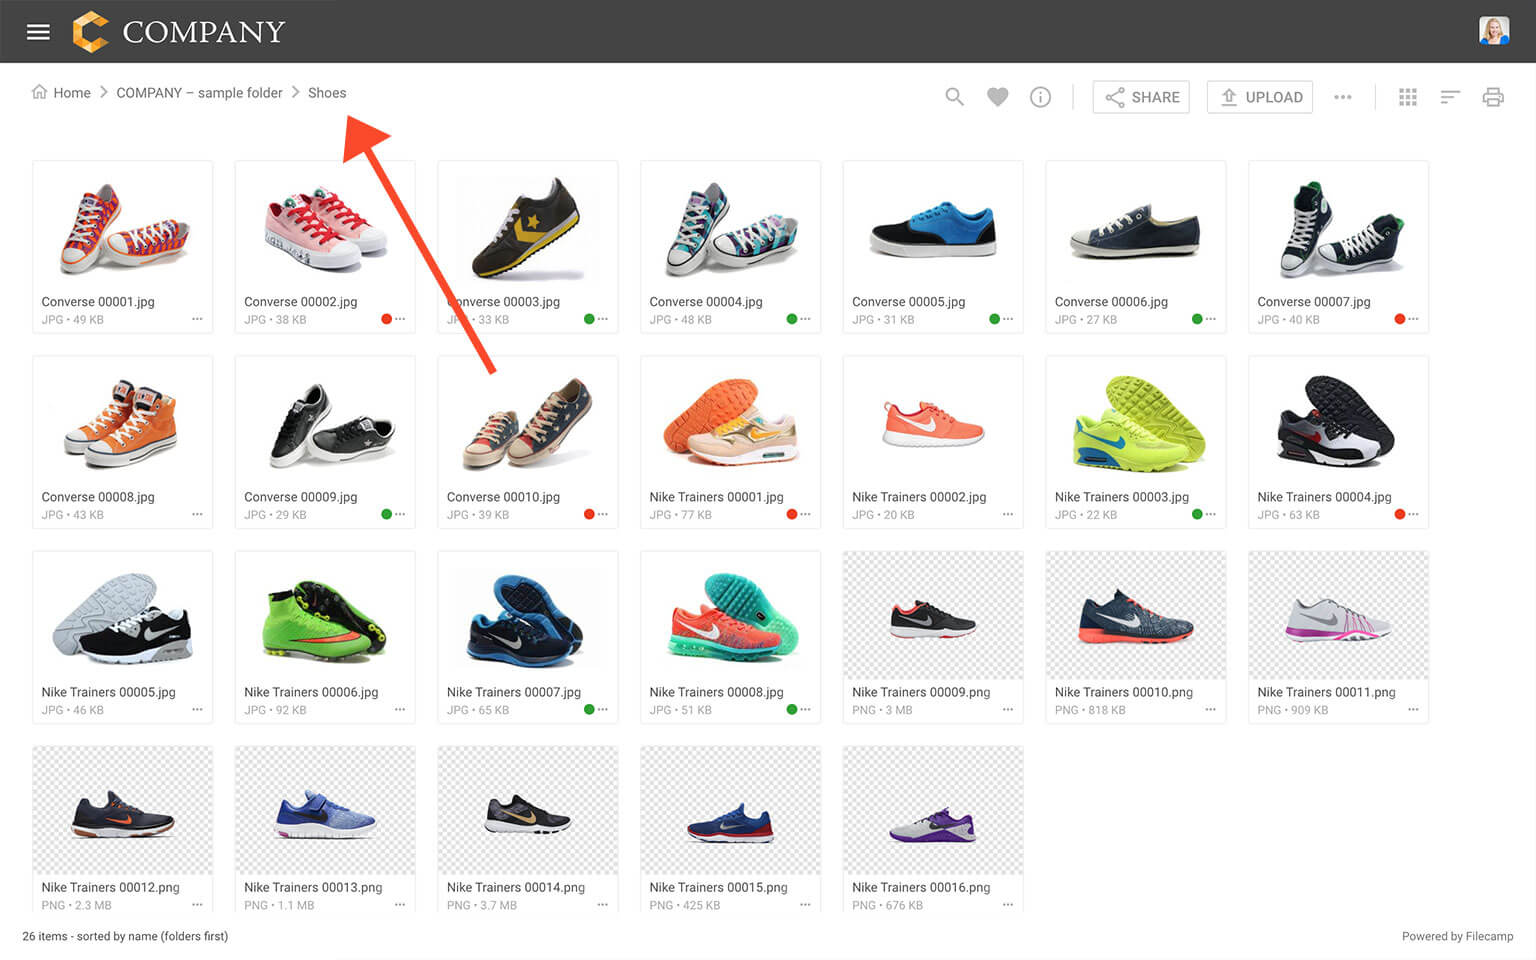Select the Shoes breadcrumb item

coord(327,93)
